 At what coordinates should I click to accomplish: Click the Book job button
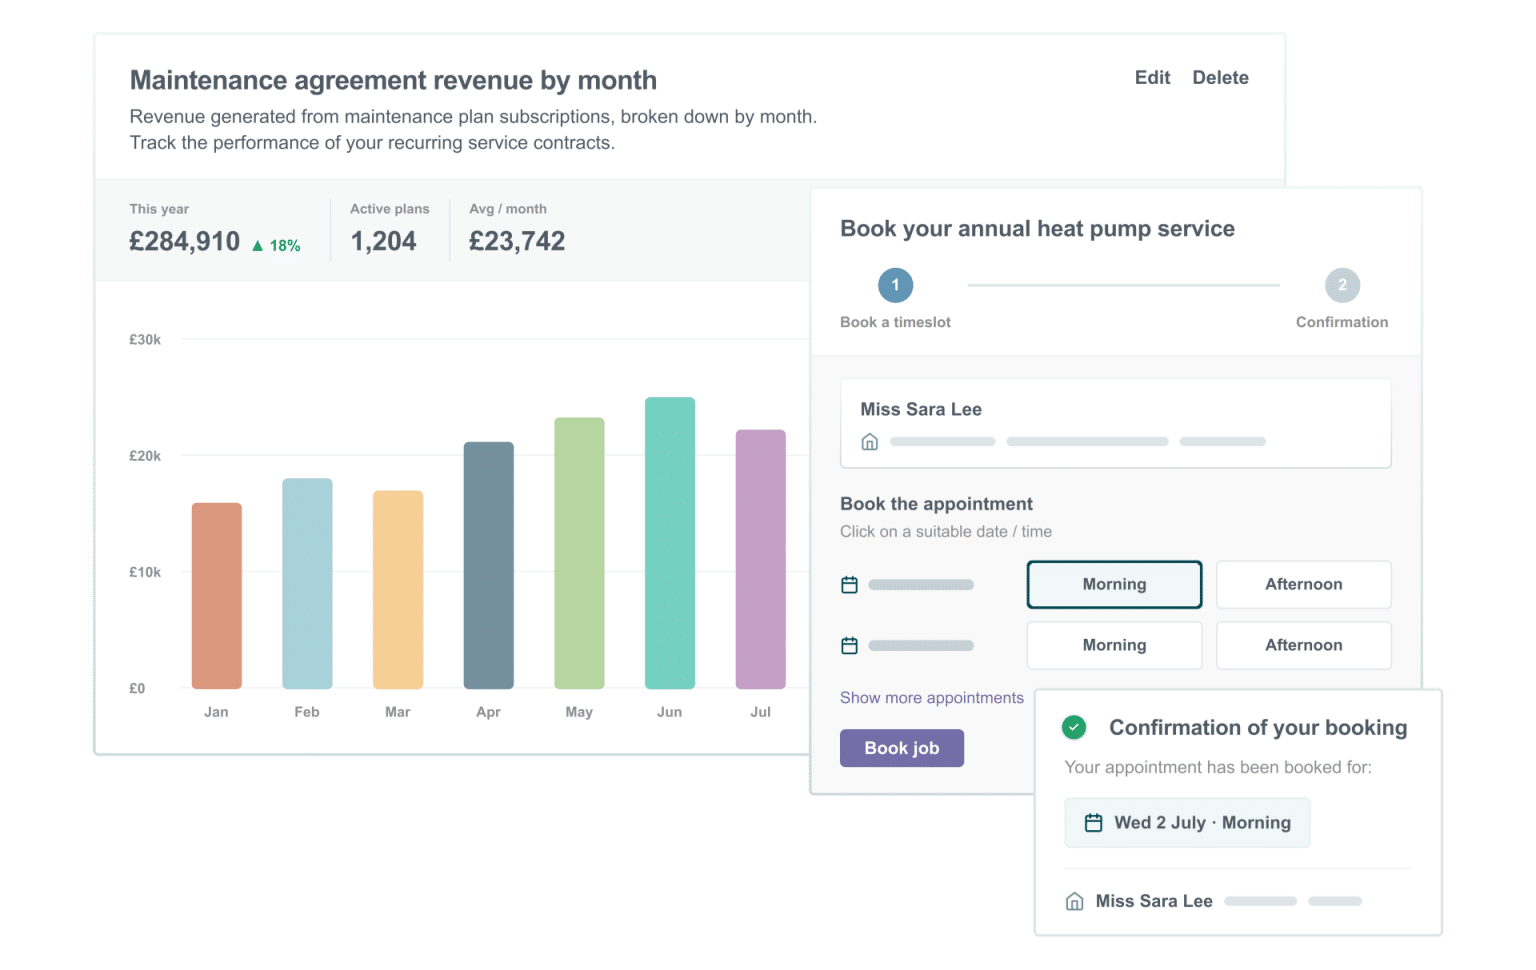tap(901, 748)
